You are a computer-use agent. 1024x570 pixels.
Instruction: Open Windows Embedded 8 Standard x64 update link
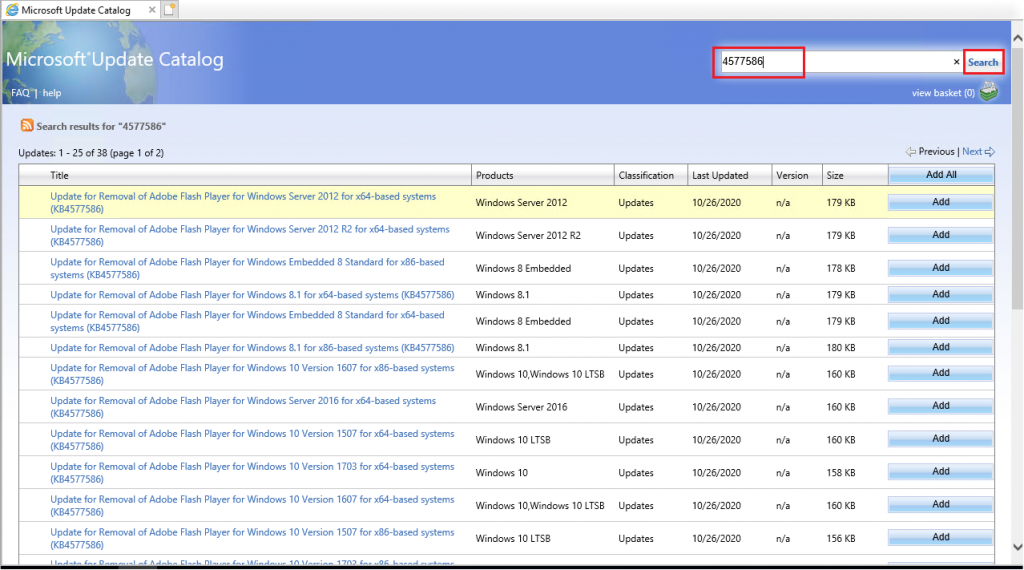[248, 321]
